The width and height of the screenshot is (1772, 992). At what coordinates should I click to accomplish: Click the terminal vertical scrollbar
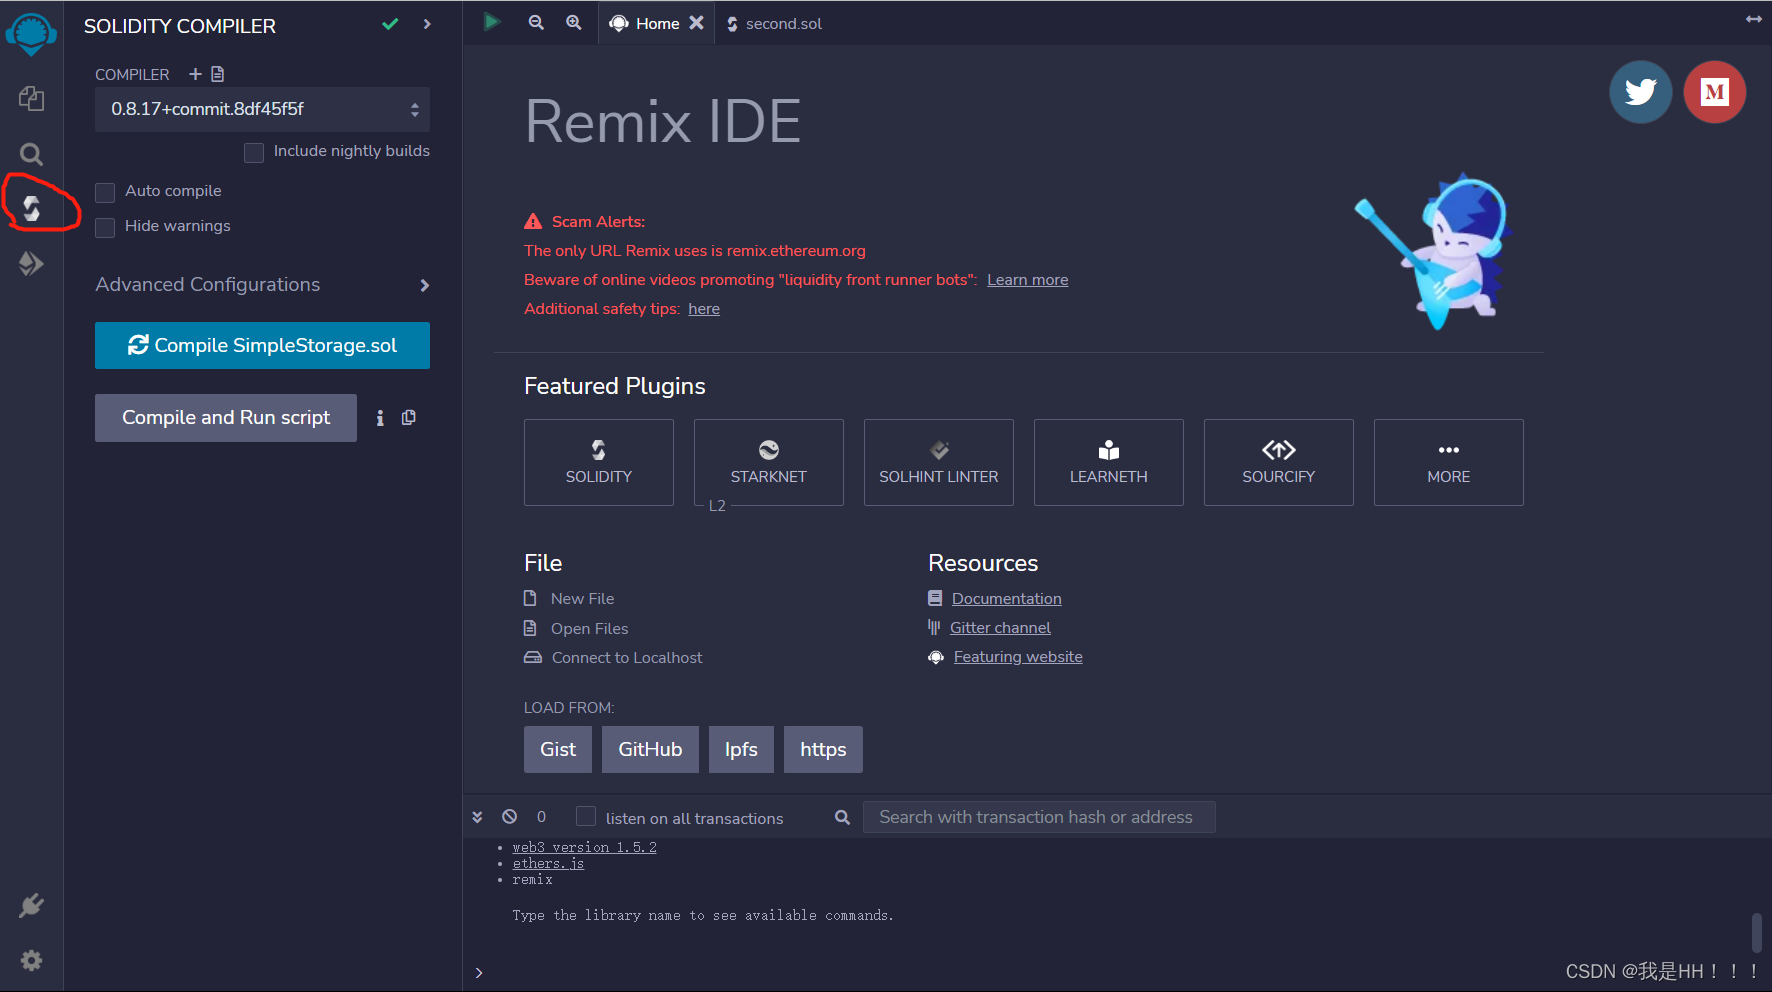[x=1757, y=932]
